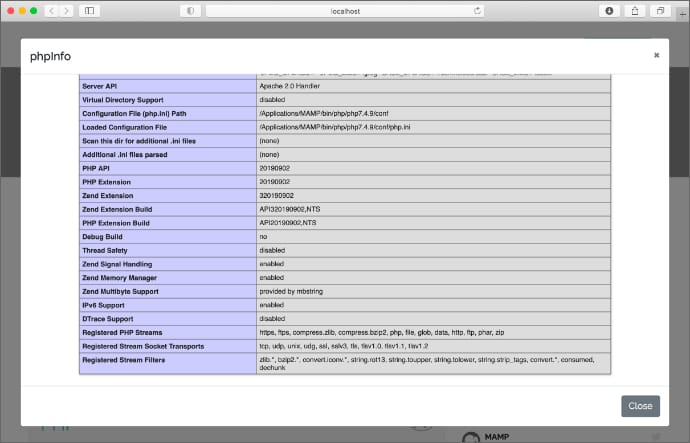Viewport: 690px width, 443px height.
Task: Open the Share menu in the toolbar
Action: point(635,10)
